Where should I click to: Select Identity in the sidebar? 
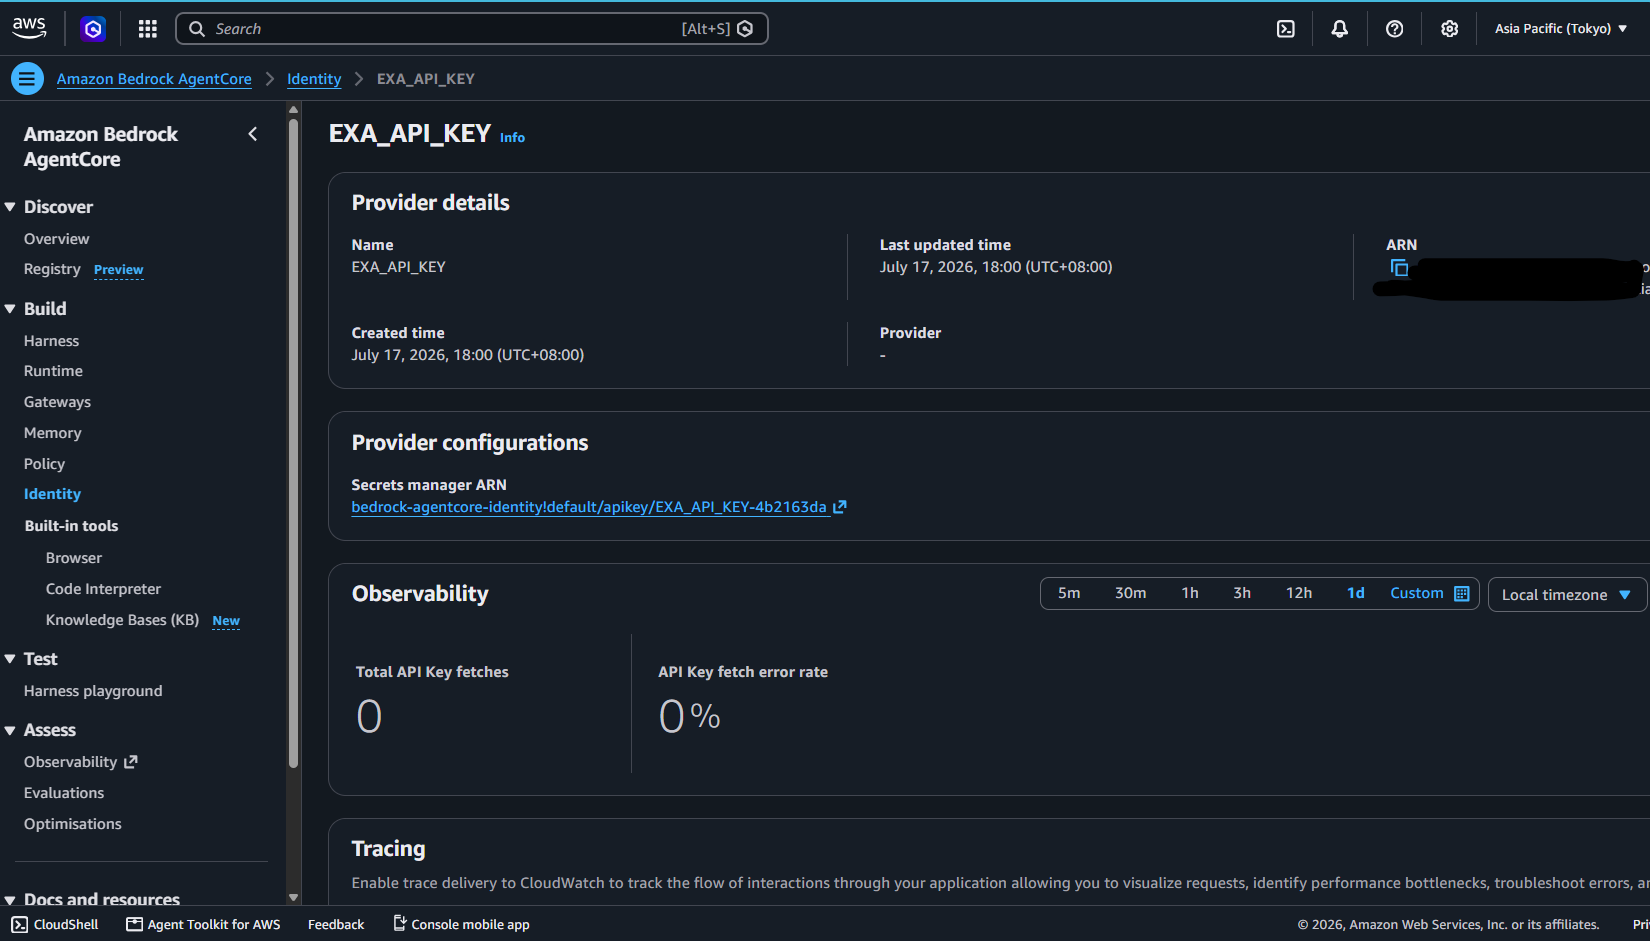(53, 494)
